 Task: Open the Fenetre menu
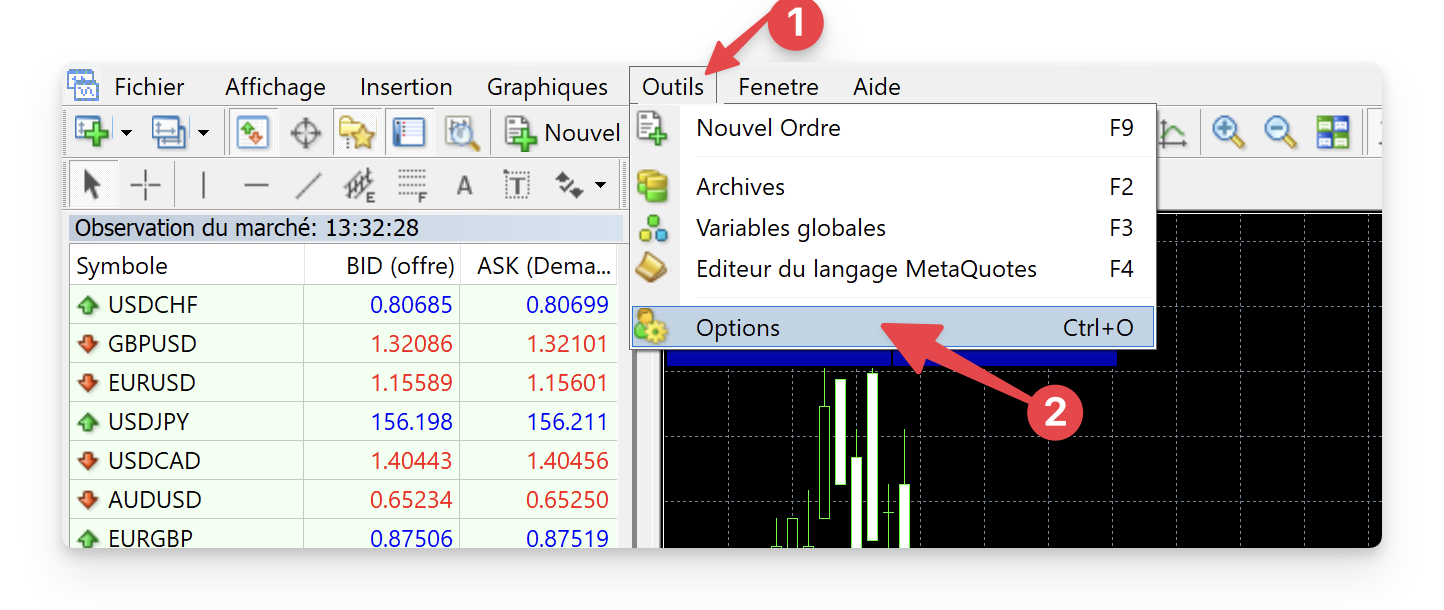click(x=778, y=87)
